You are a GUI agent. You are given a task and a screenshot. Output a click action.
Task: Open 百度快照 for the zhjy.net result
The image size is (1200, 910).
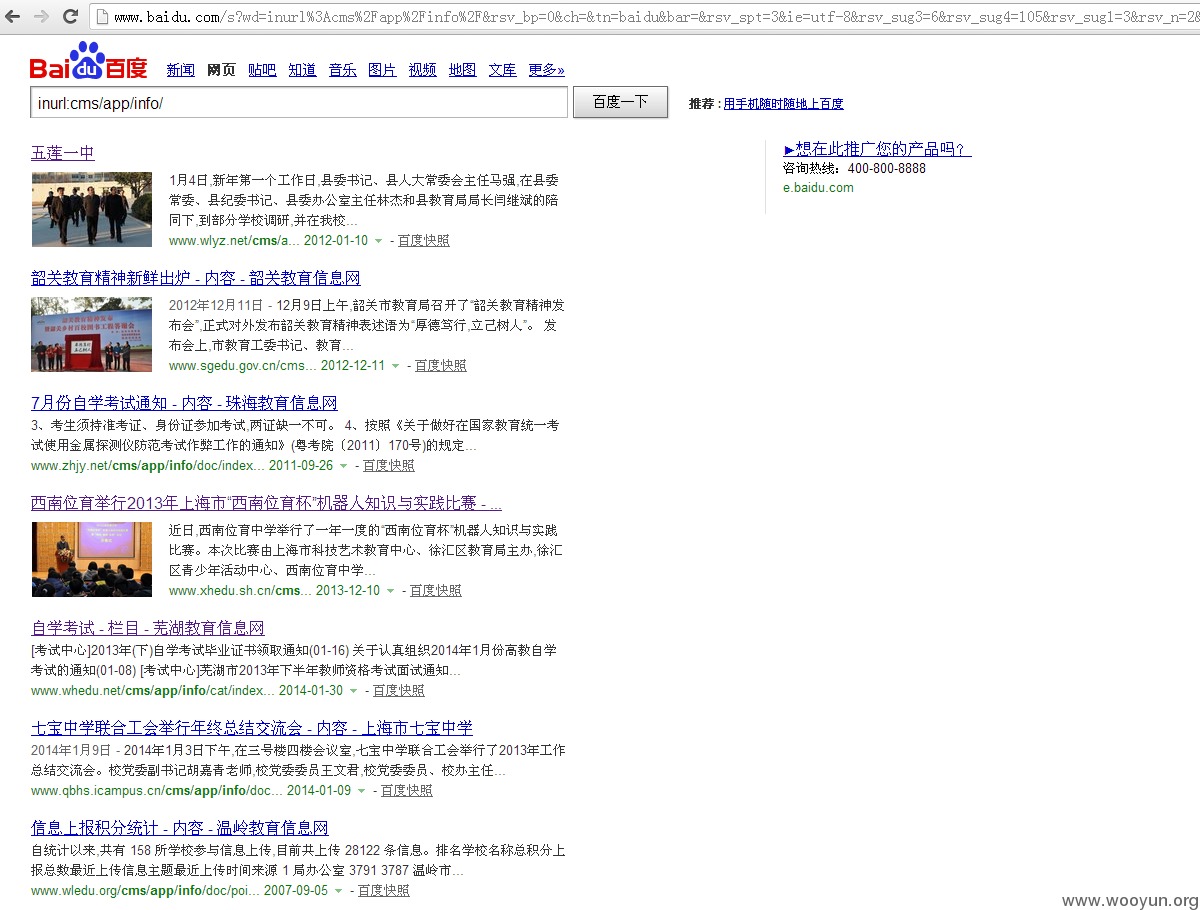tap(389, 466)
